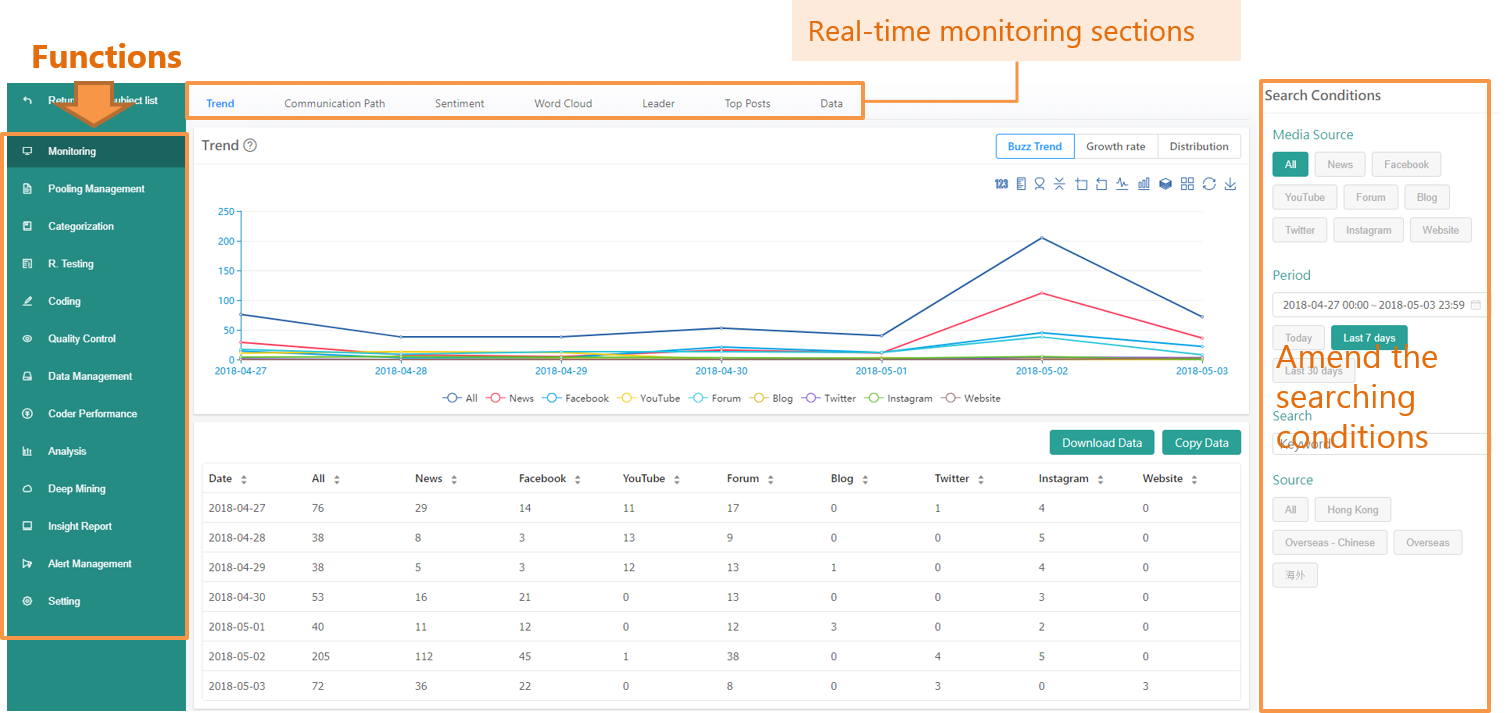Click the Period calendar icon
The width and height of the screenshot is (1507, 713).
tap(1475, 305)
